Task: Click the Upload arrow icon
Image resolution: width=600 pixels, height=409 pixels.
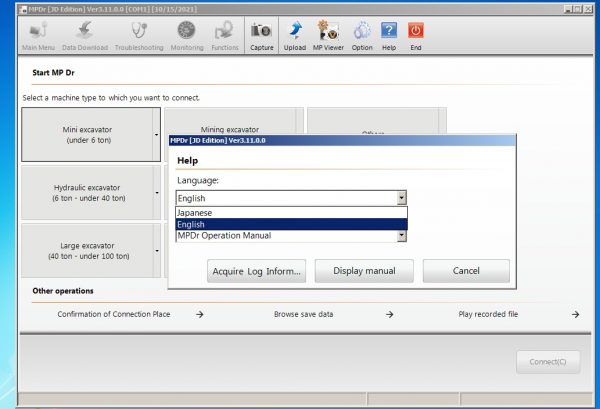Action: point(295,36)
